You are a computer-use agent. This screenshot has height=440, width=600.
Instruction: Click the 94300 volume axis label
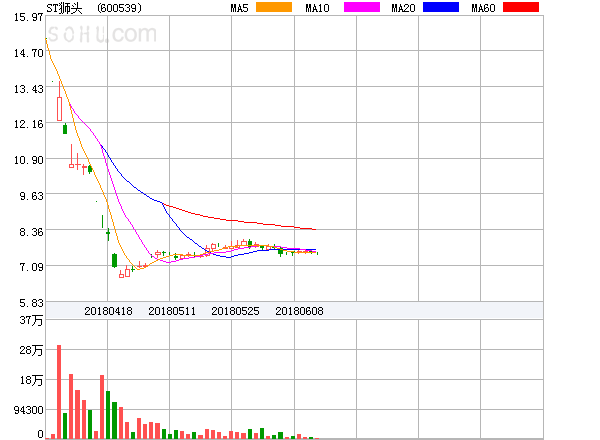[x=28, y=410]
